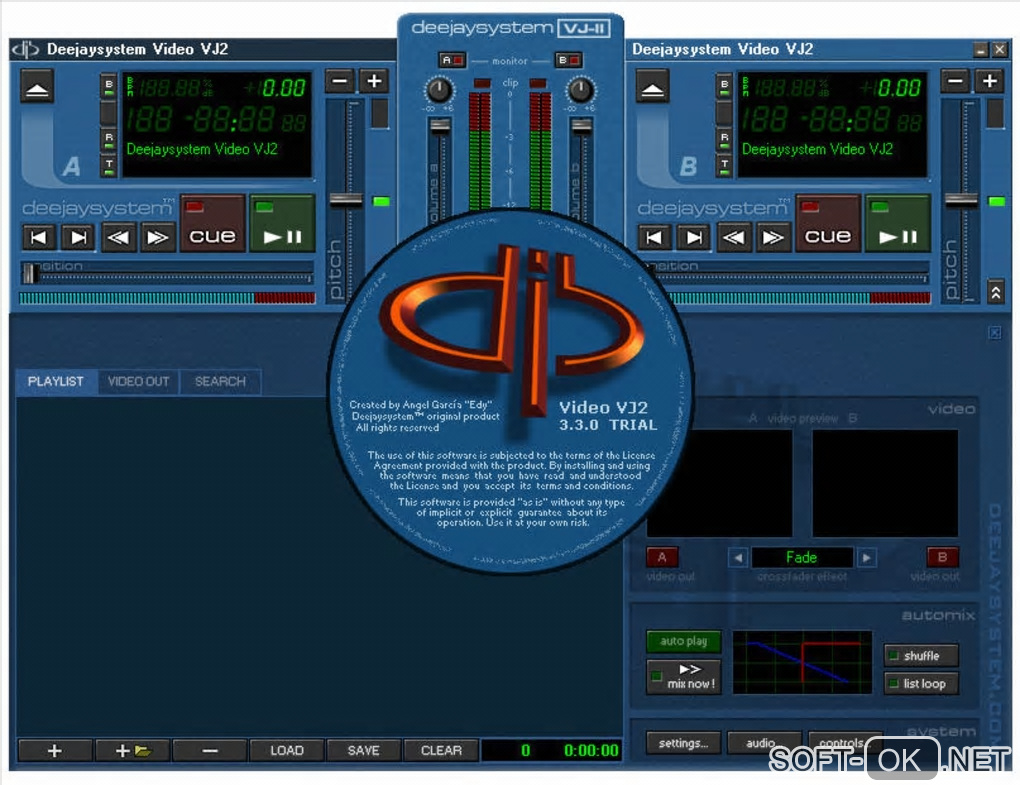Click video preview A thumbnail
The height and width of the screenshot is (785, 1020).
(719, 483)
